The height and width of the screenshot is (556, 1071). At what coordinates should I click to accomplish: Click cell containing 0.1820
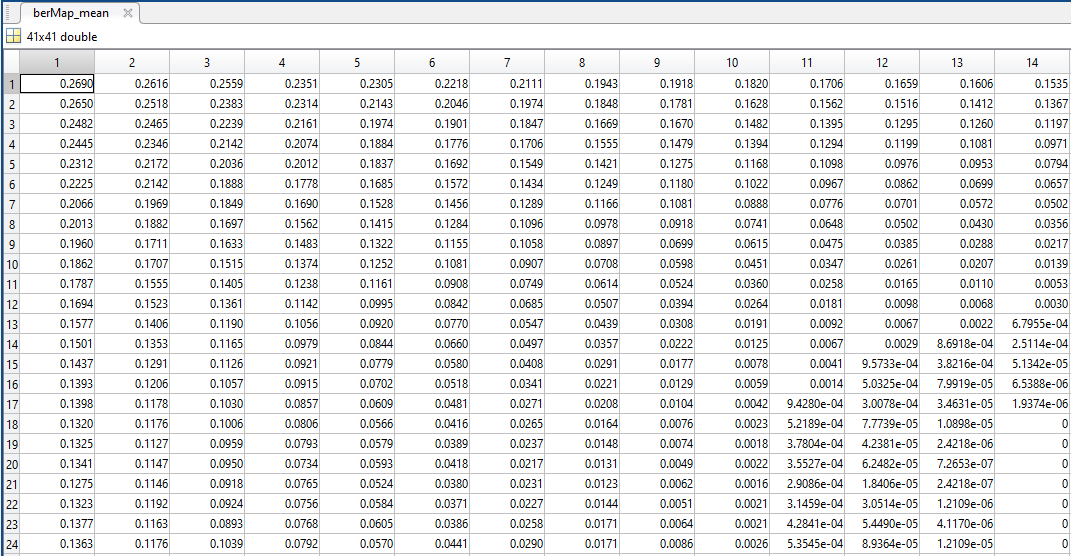(732, 84)
